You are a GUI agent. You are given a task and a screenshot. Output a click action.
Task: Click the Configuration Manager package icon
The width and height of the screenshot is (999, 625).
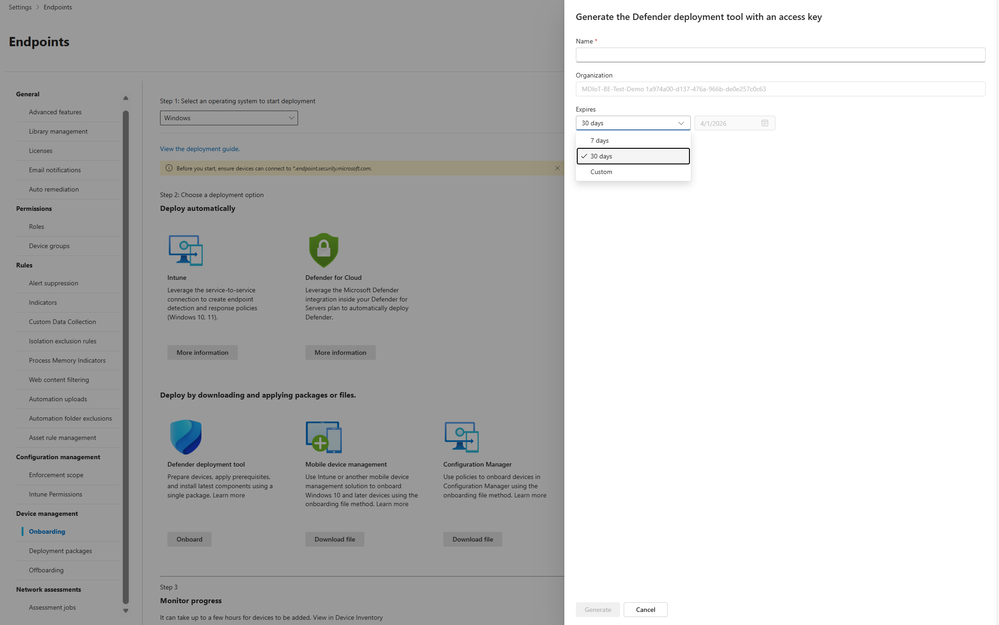coord(460,436)
